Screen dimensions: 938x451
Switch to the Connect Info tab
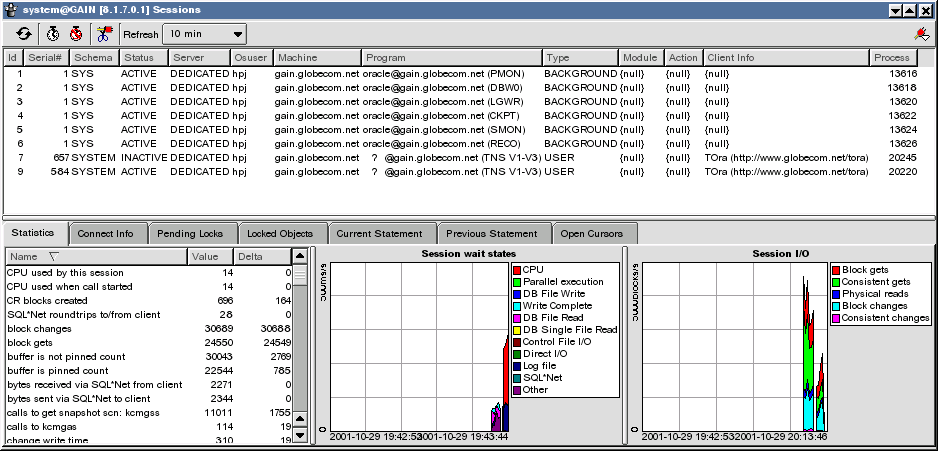pyautogui.click(x=106, y=234)
